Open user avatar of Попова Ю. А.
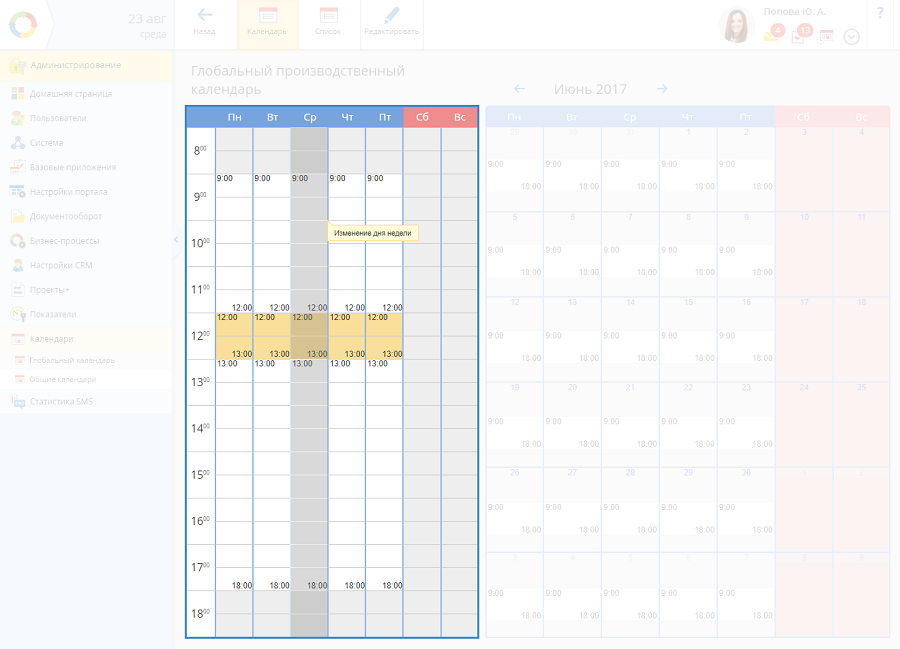 [736, 25]
